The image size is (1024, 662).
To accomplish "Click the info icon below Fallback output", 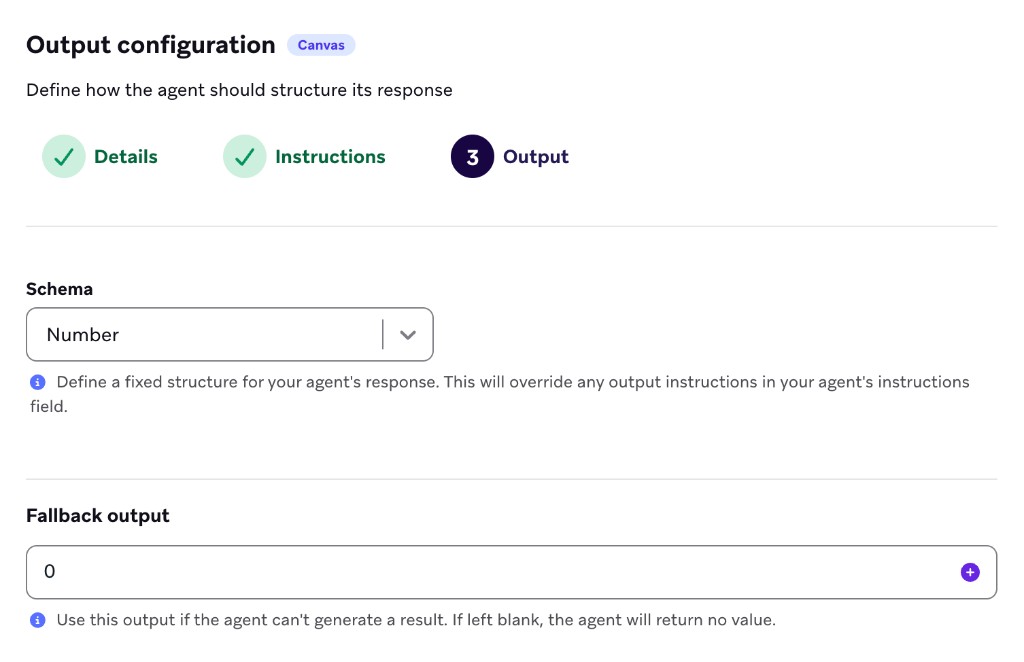I will tap(38, 620).
